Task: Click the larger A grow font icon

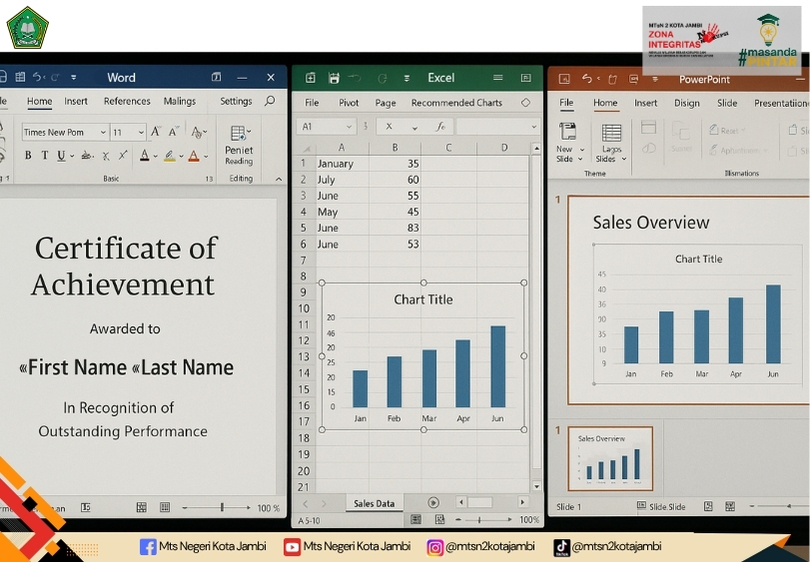Action: tap(155, 132)
